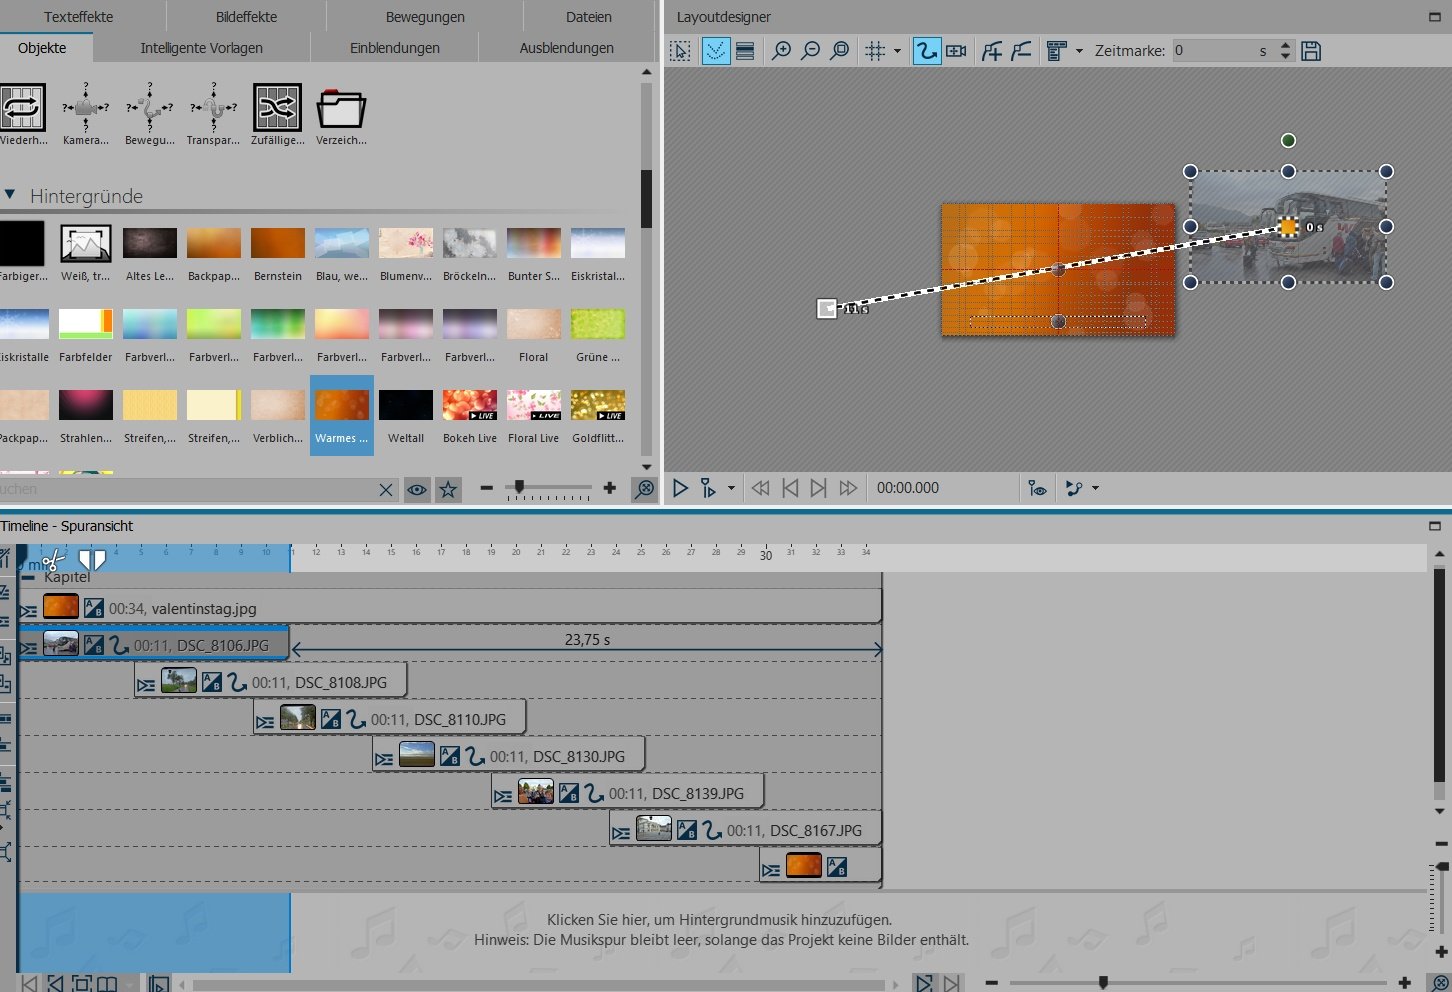Click the zoom out magnifier in Layoutdesigner
This screenshot has height=992, width=1452.
coord(811,51)
